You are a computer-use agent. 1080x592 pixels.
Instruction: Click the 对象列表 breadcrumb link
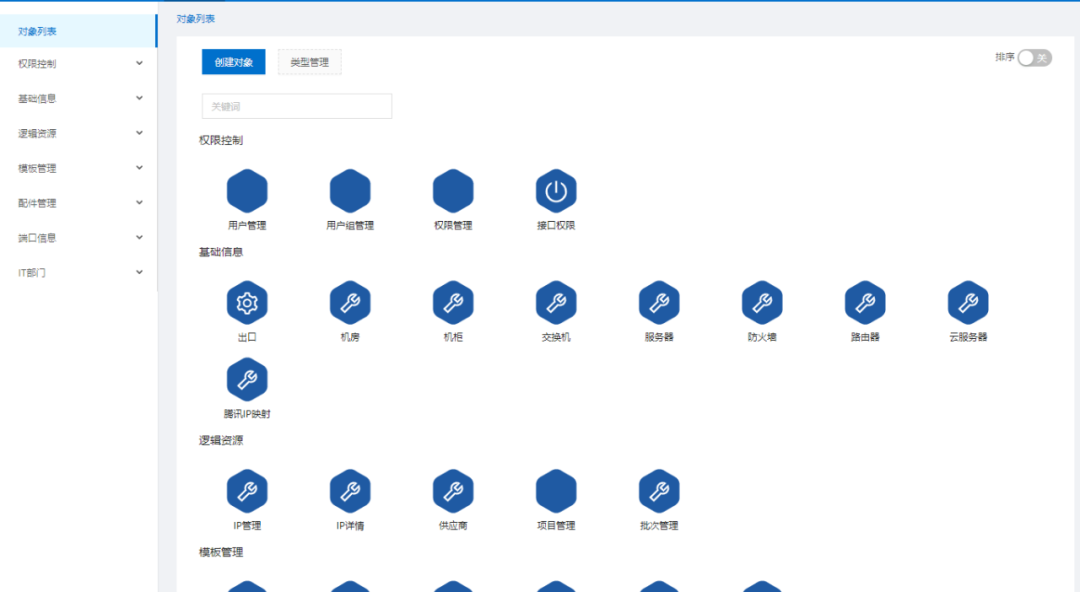tap(196, 19)
